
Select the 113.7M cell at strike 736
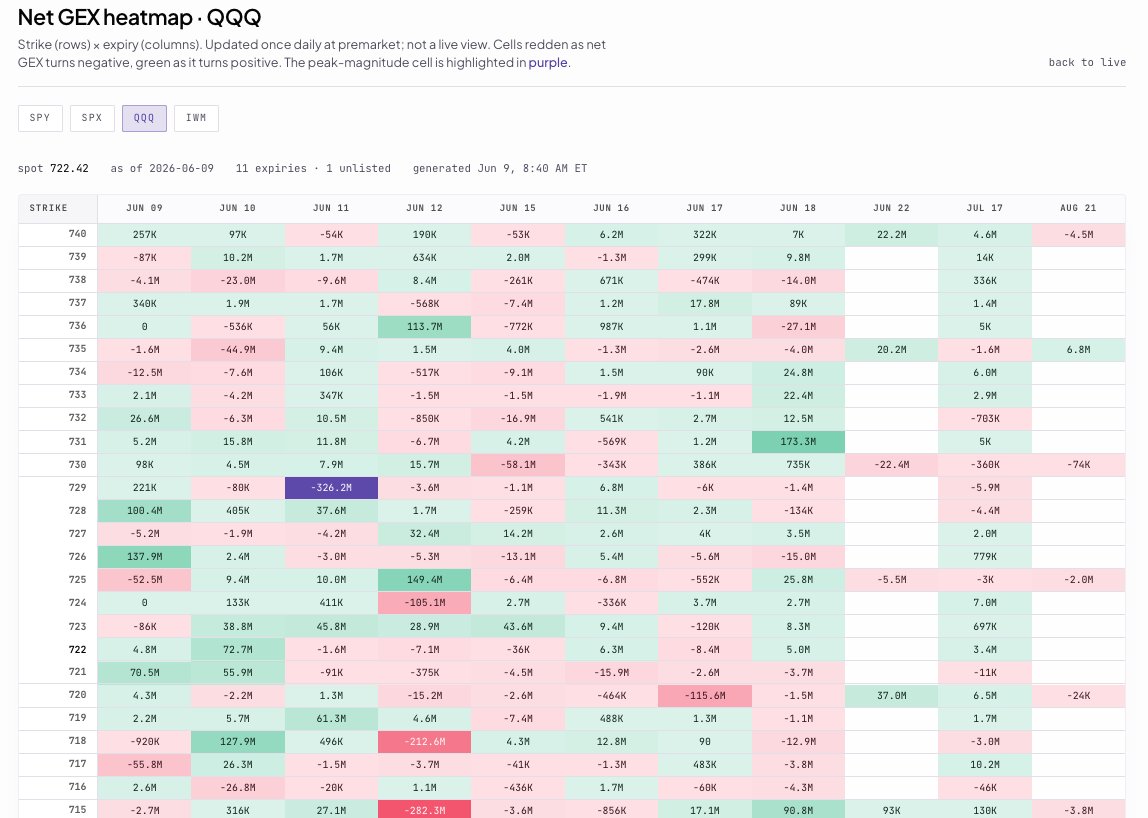[x=425, y=327]
